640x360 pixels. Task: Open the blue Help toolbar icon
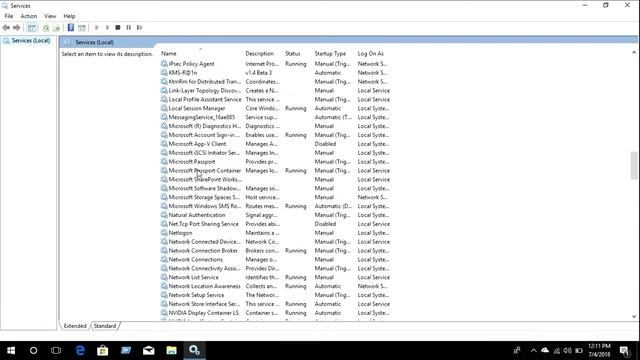coord(71,28)
